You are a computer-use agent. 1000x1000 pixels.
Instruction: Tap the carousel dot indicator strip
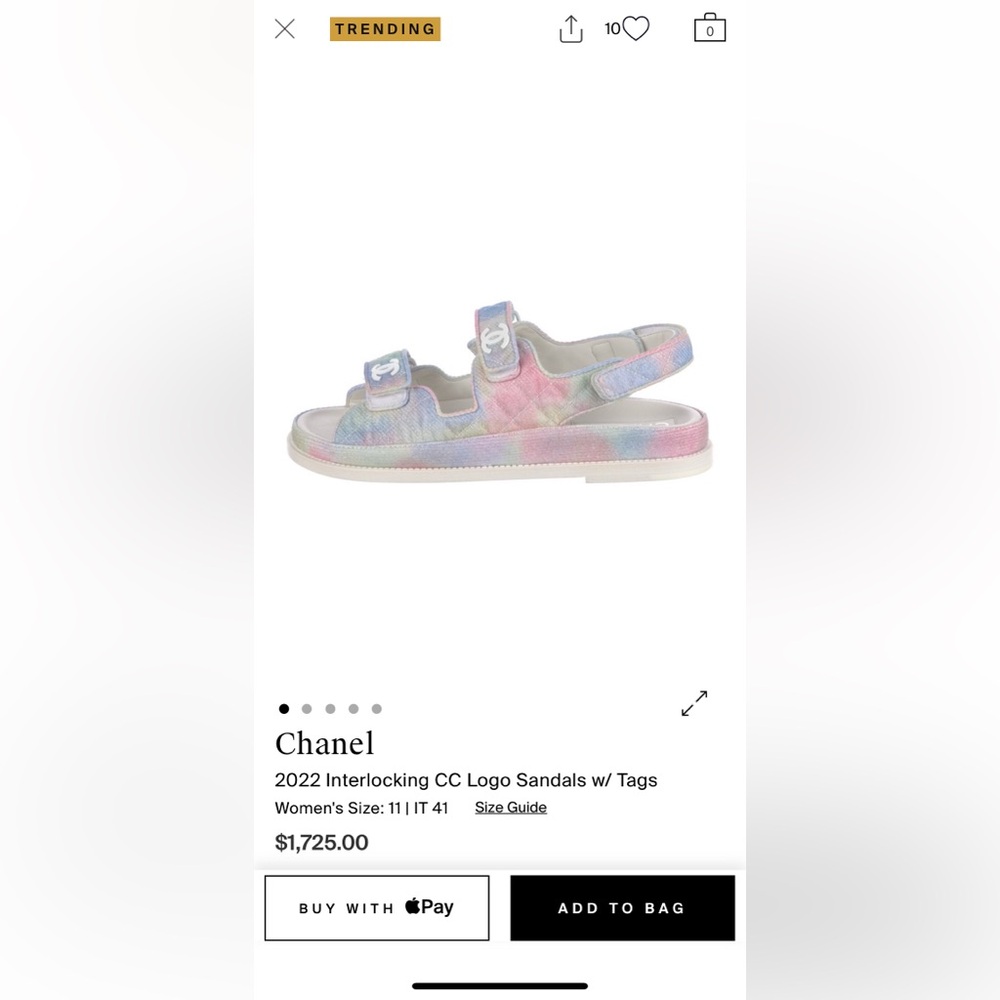click(x=330, y=708)
